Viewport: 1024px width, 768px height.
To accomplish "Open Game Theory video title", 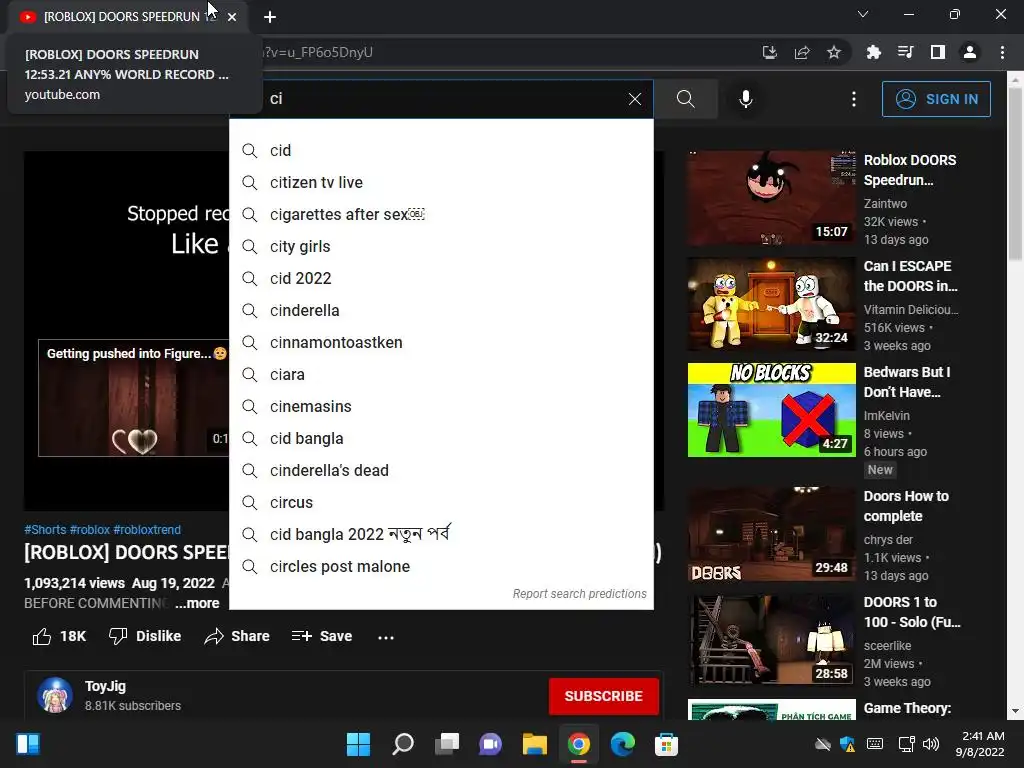I will [x=907, y=709].
